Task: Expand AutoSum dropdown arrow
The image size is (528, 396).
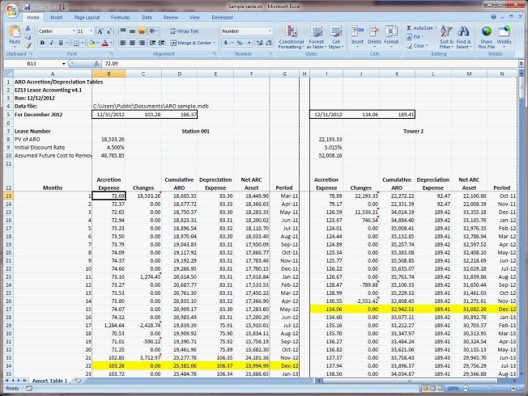Action: 435,28
